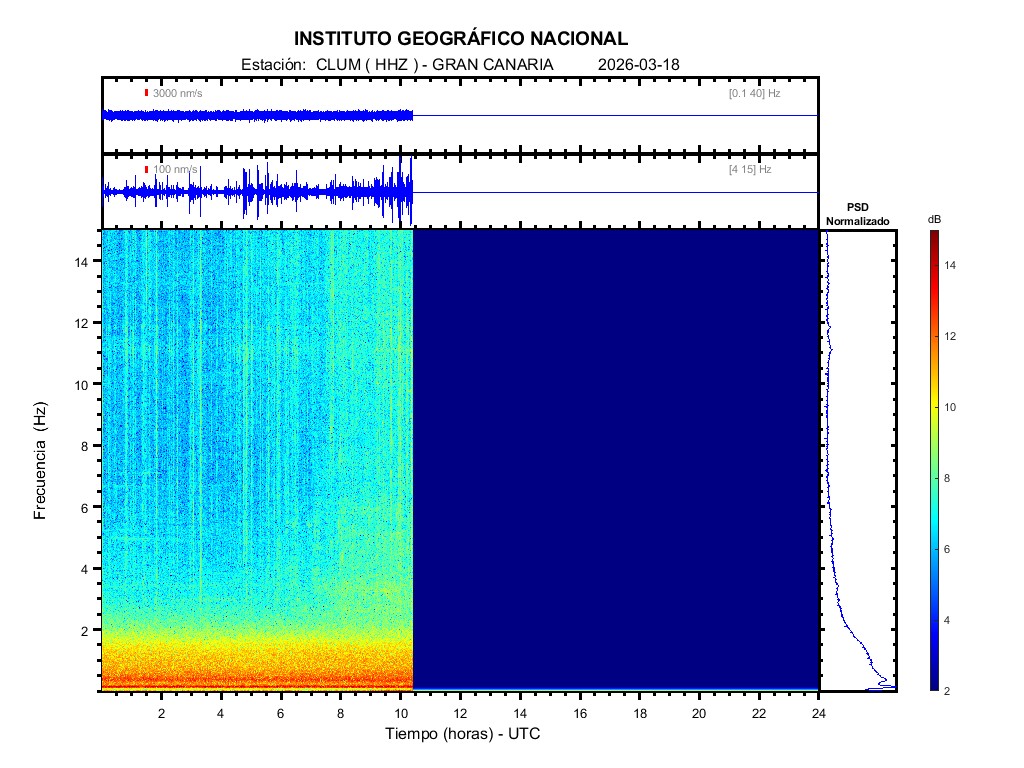Click the colorbar at the 10 dB level

point(933,408)
